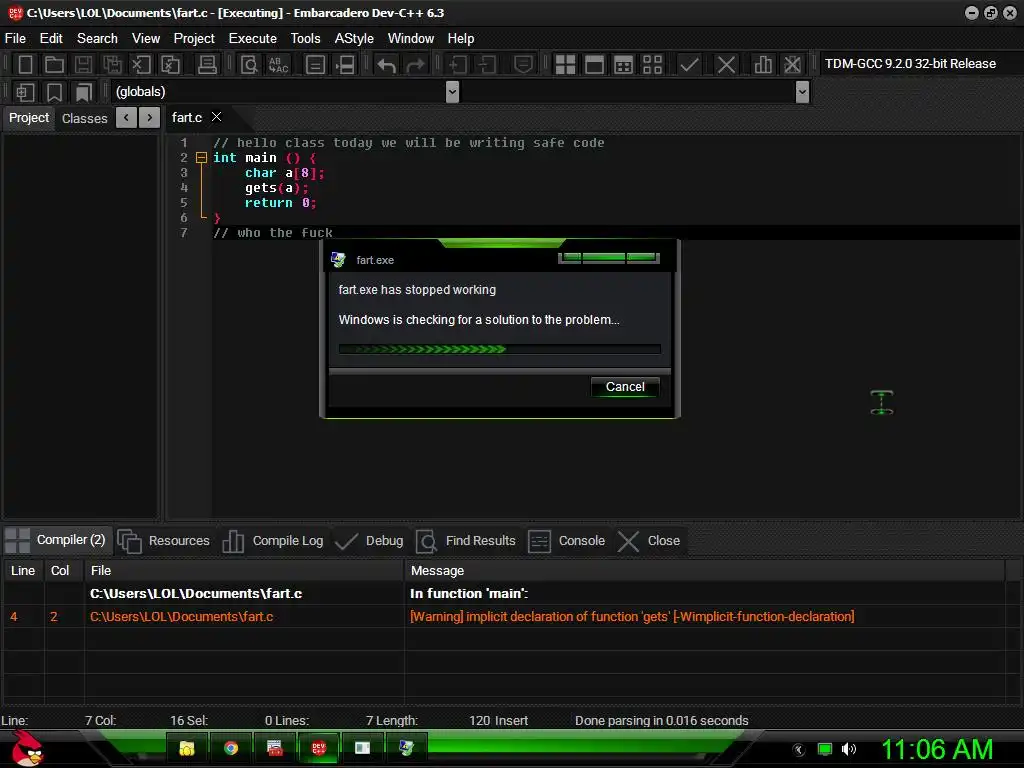The height and width of the screenshot is (768, 1024).
Task: Switch to the Classes sidebar tab
Action: [x=84, y=118]
